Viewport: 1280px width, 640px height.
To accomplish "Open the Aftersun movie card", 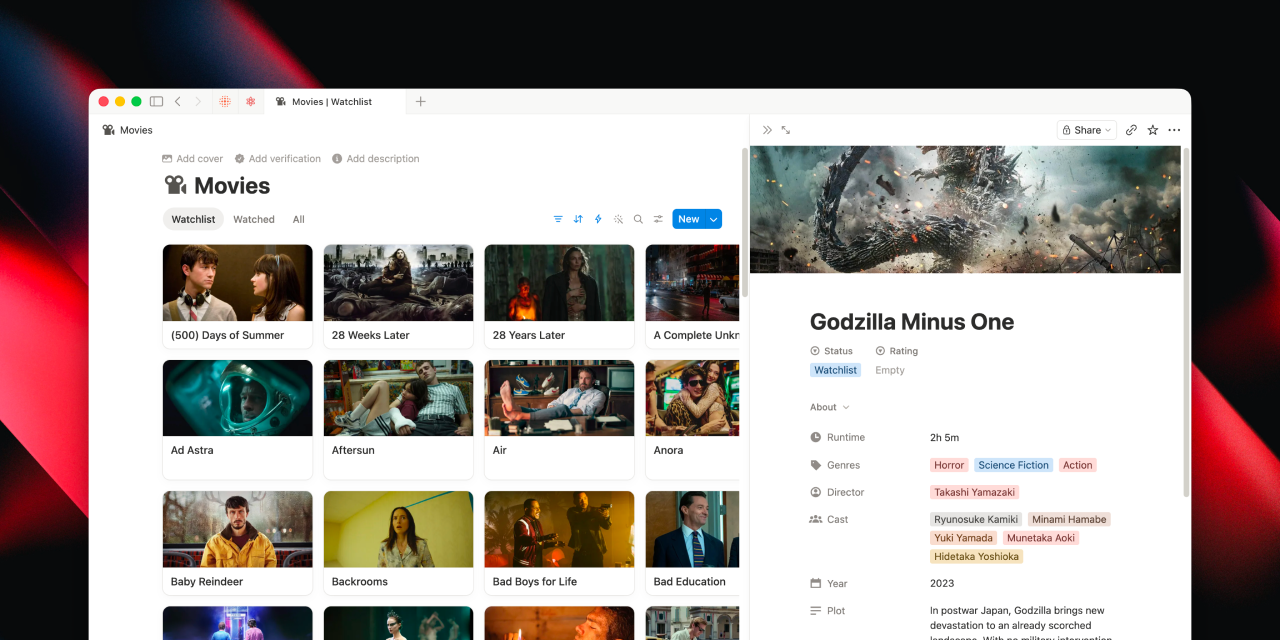I will 398,419.
